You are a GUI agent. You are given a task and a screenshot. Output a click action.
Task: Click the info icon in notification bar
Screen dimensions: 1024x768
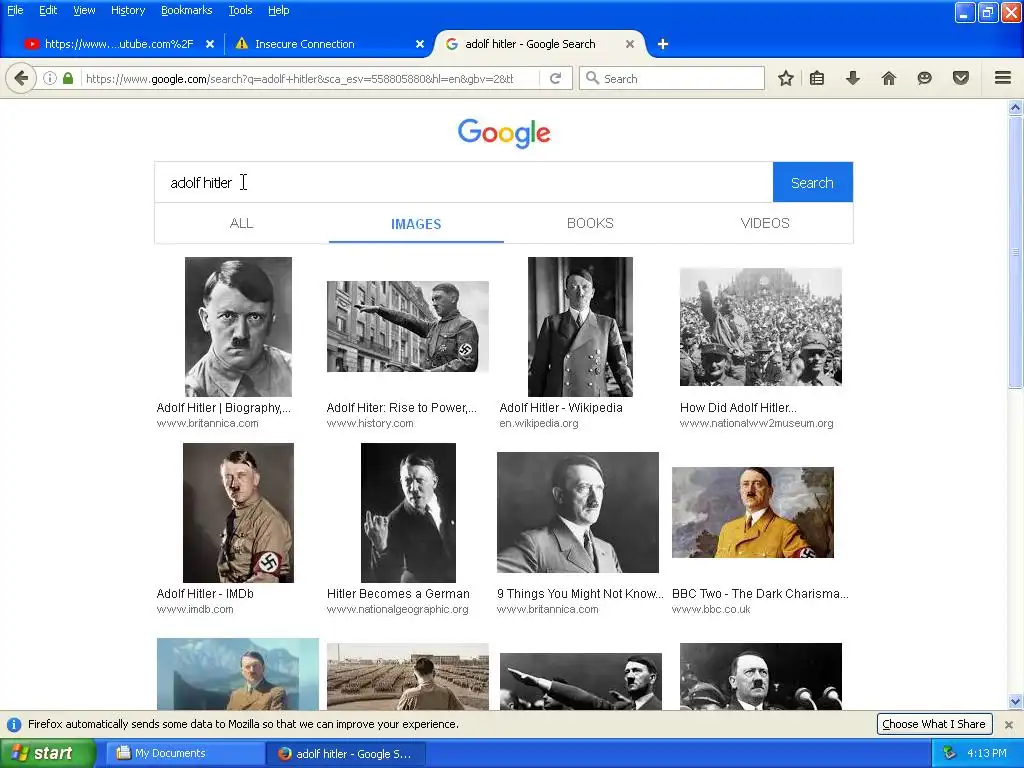tap(14, 724)
